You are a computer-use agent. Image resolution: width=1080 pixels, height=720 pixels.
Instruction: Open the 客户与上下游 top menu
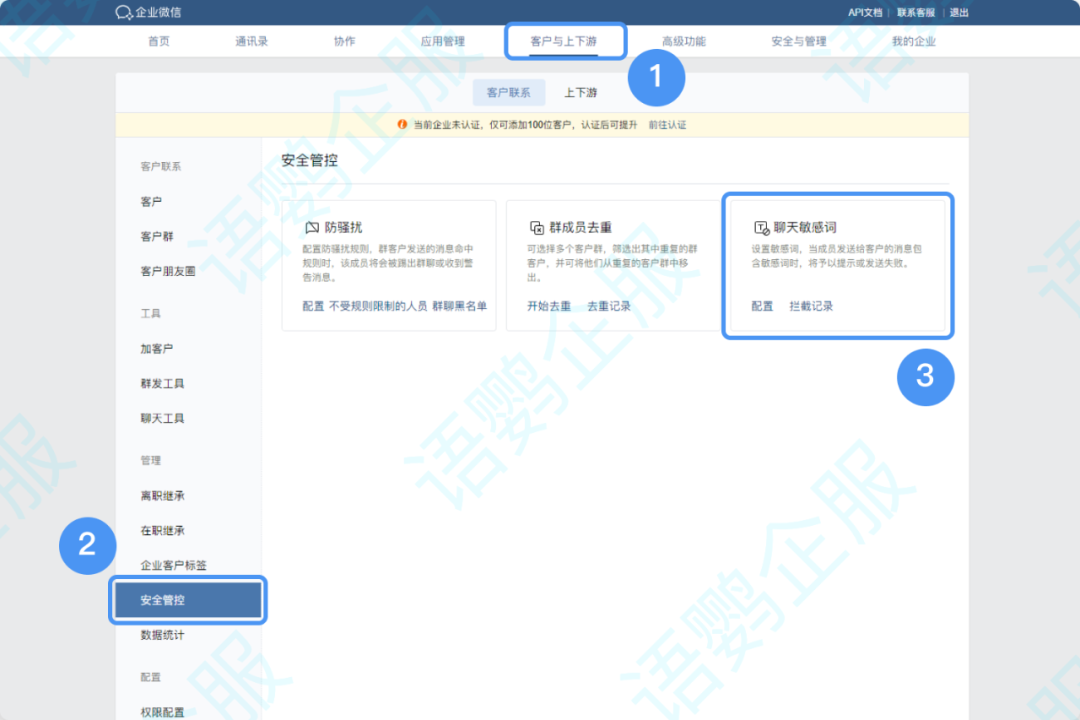click(x=565, y=41)
